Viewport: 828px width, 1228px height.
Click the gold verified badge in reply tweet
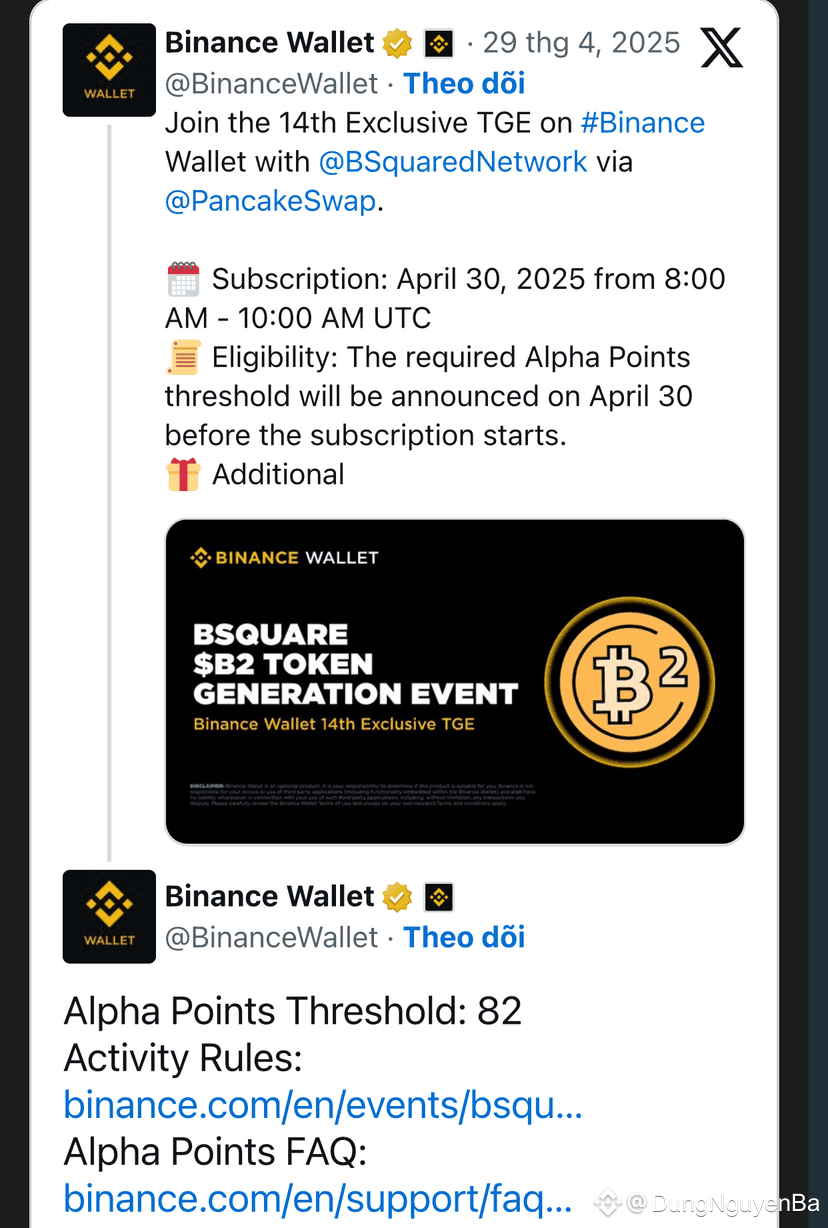click(x=397, y=897)
